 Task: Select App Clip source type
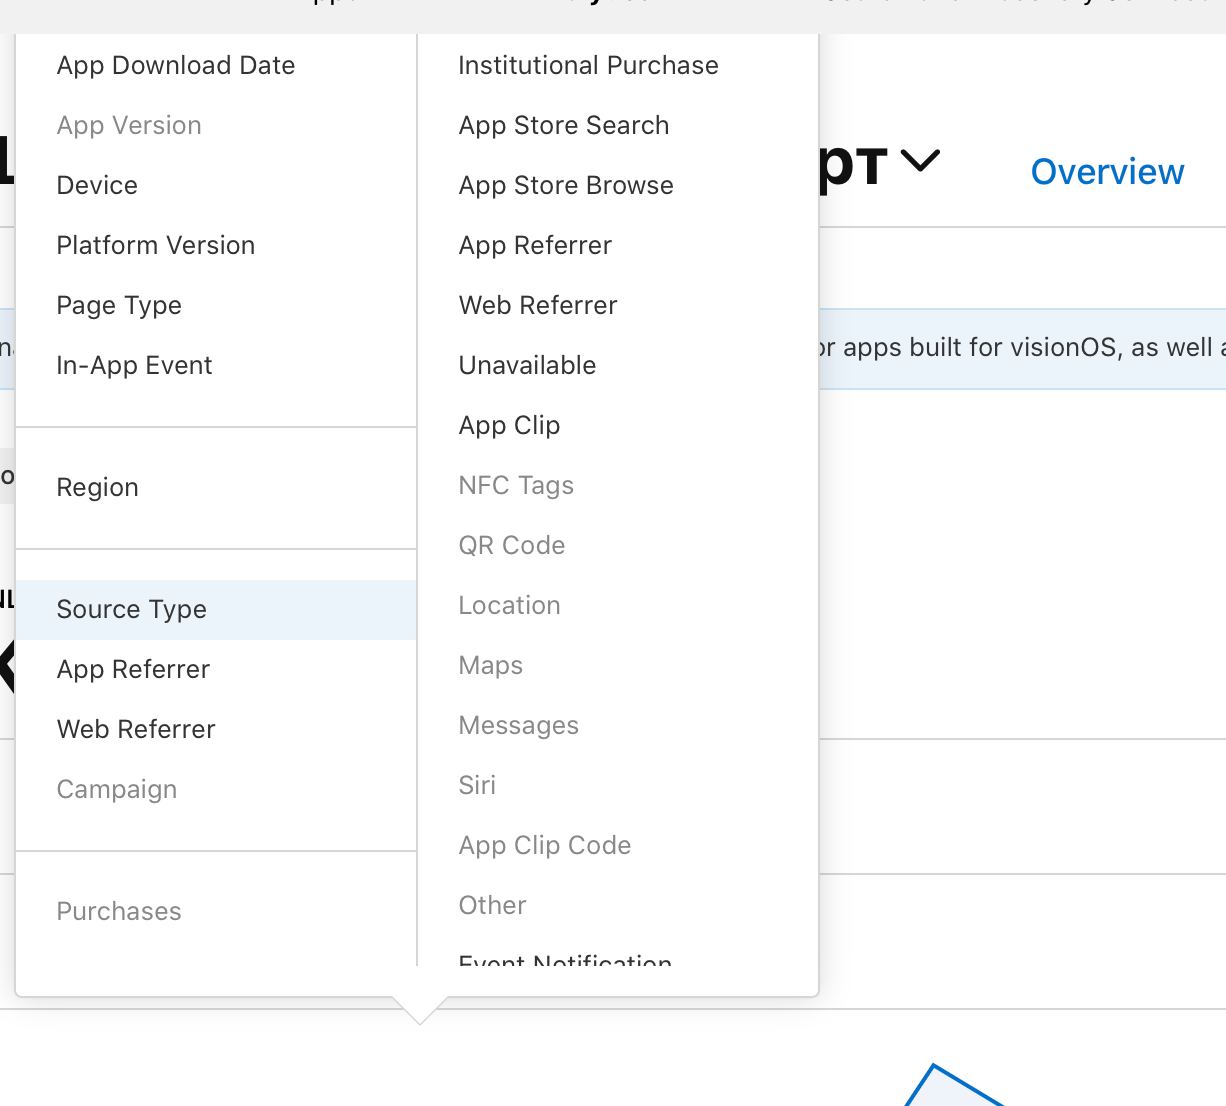click(509, 426)
